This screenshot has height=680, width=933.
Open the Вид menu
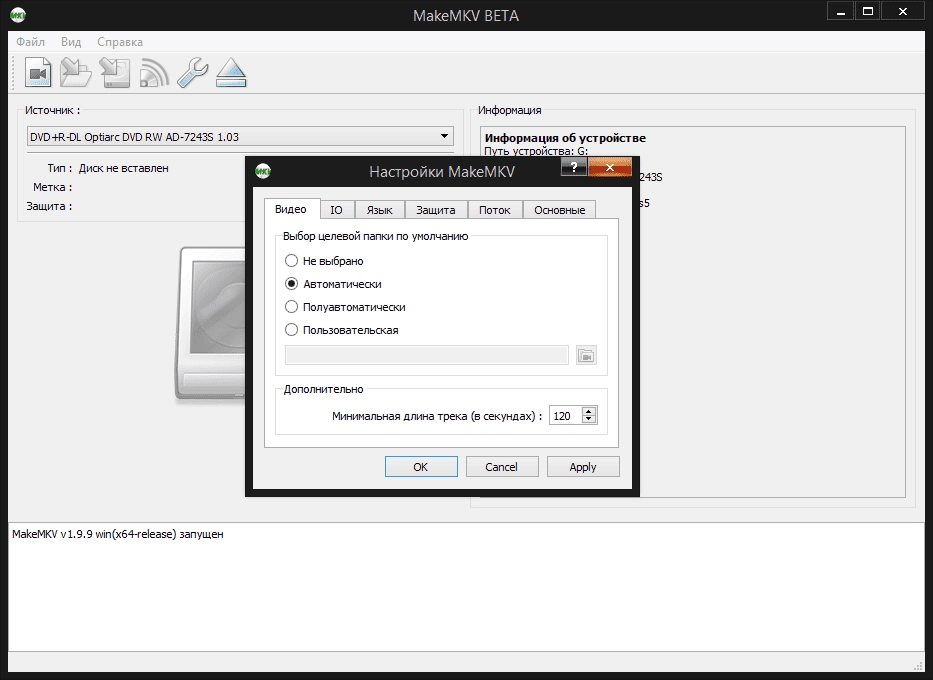(x=71, y=42)
